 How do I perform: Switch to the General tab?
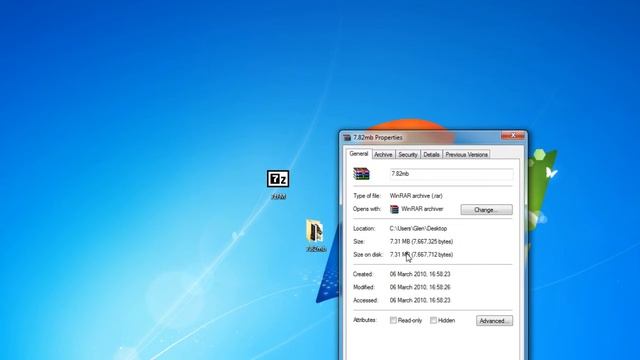[x=359, y=154]
